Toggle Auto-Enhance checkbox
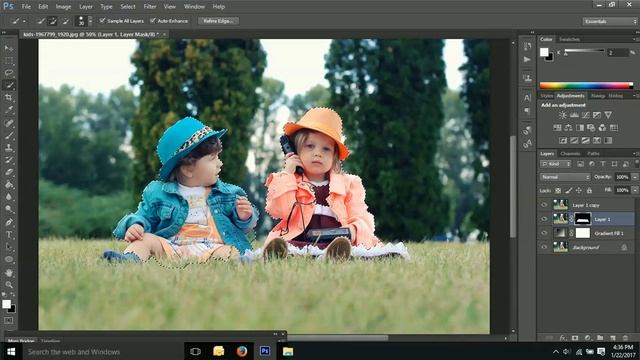The image size is (640, 360). (x=153, y=20)
